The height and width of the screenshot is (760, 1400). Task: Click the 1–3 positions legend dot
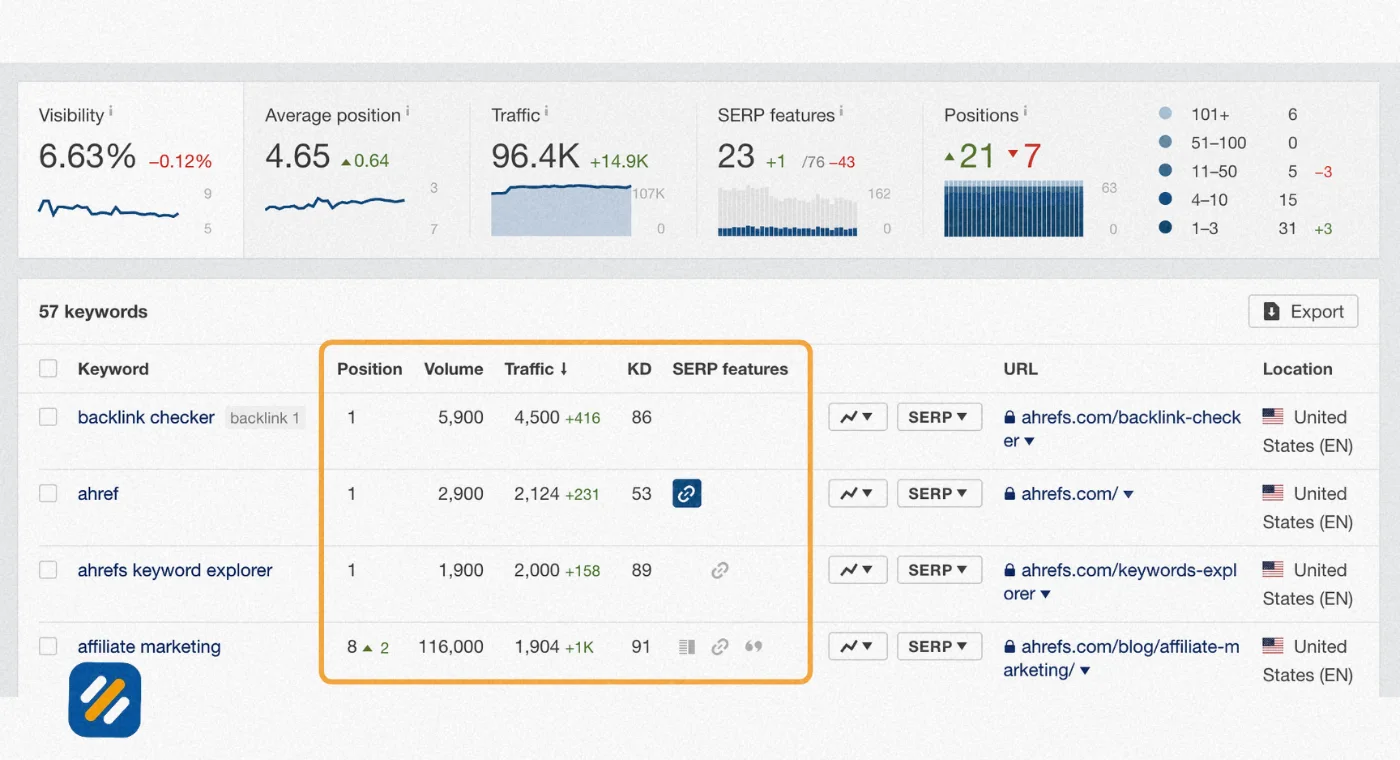coord(1165,228)
